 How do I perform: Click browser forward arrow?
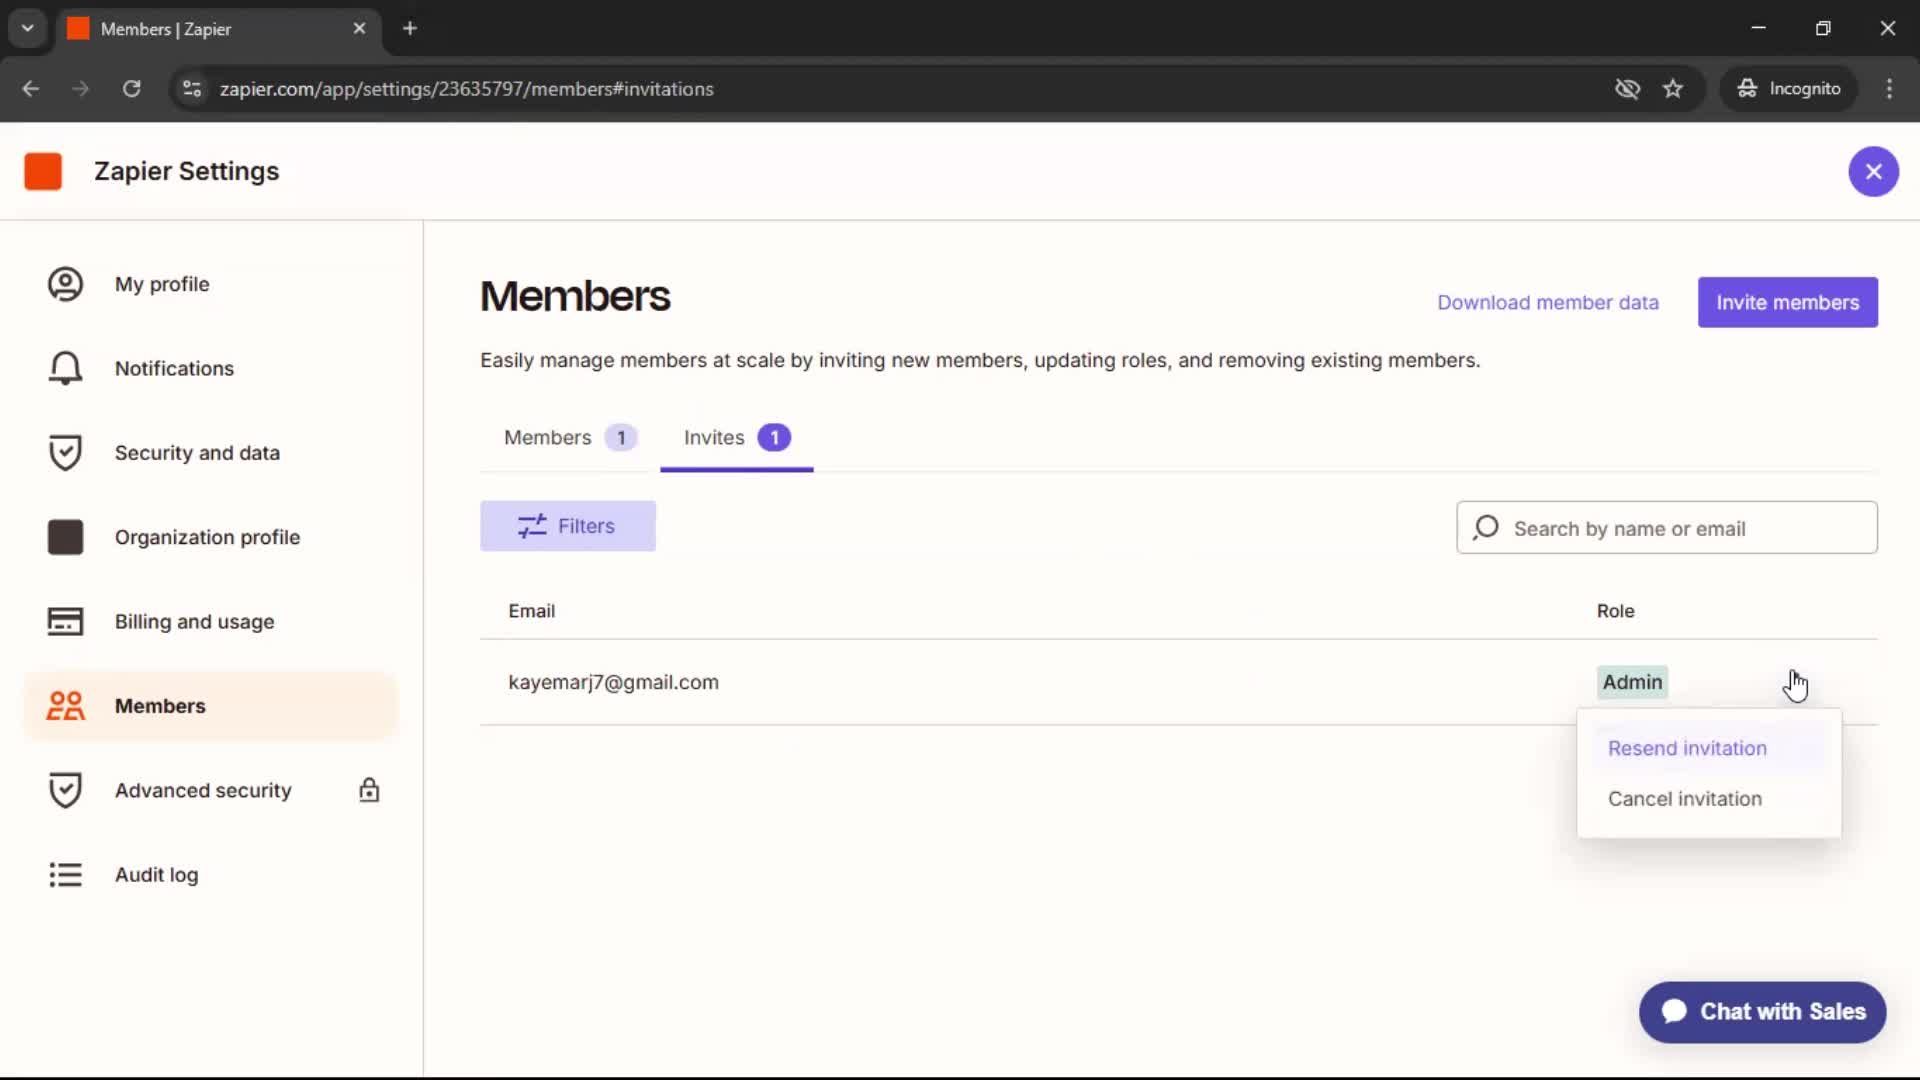[x=81, y=89]
